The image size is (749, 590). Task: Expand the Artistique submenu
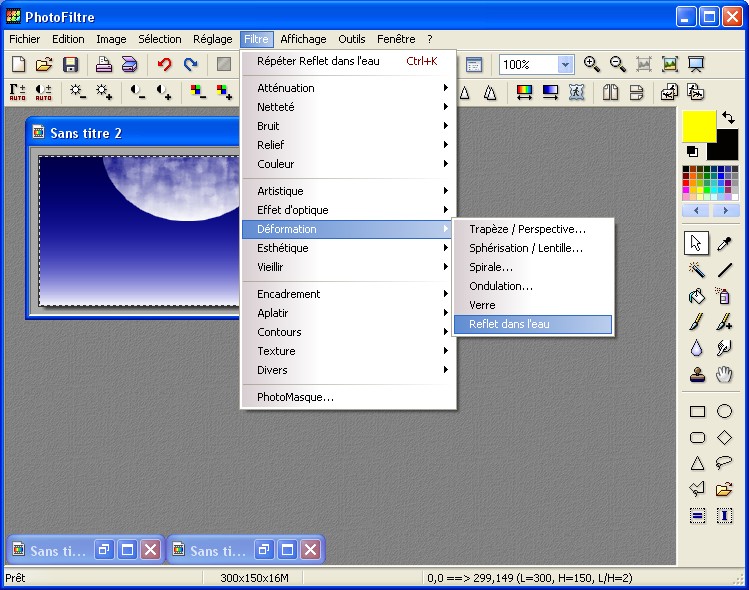point(349,191)
